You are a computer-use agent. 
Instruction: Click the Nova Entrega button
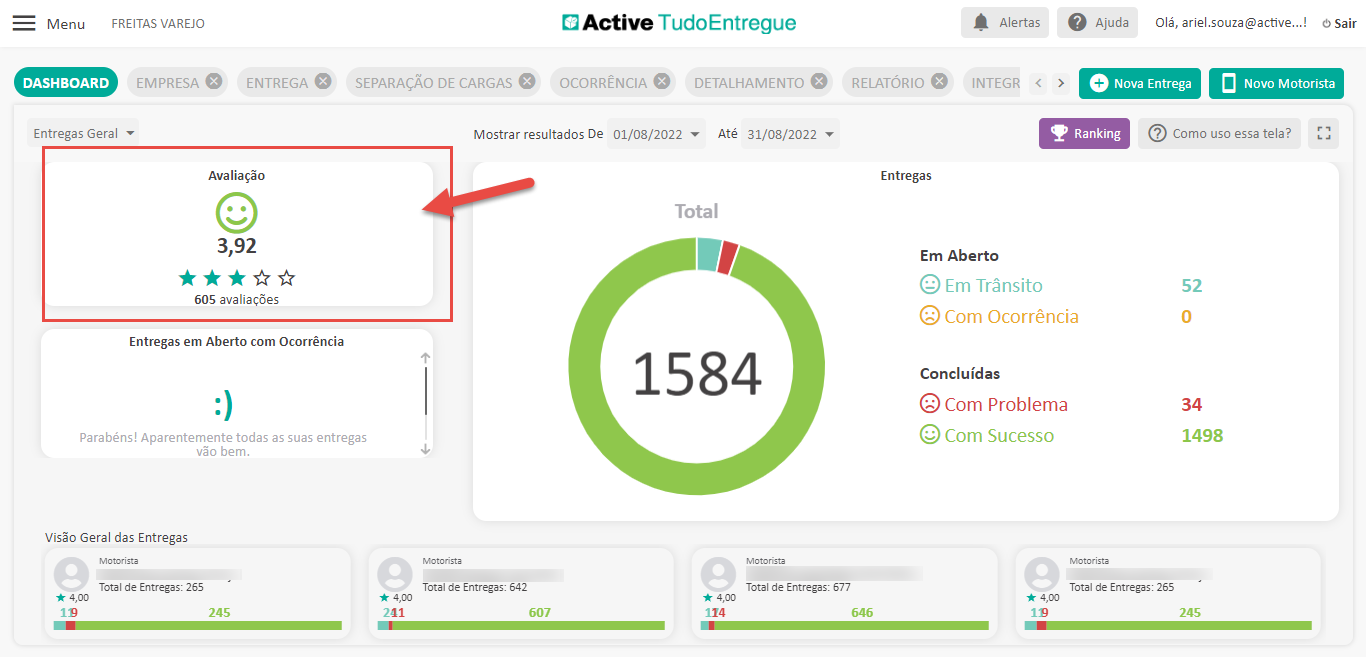coord(1140,83)
